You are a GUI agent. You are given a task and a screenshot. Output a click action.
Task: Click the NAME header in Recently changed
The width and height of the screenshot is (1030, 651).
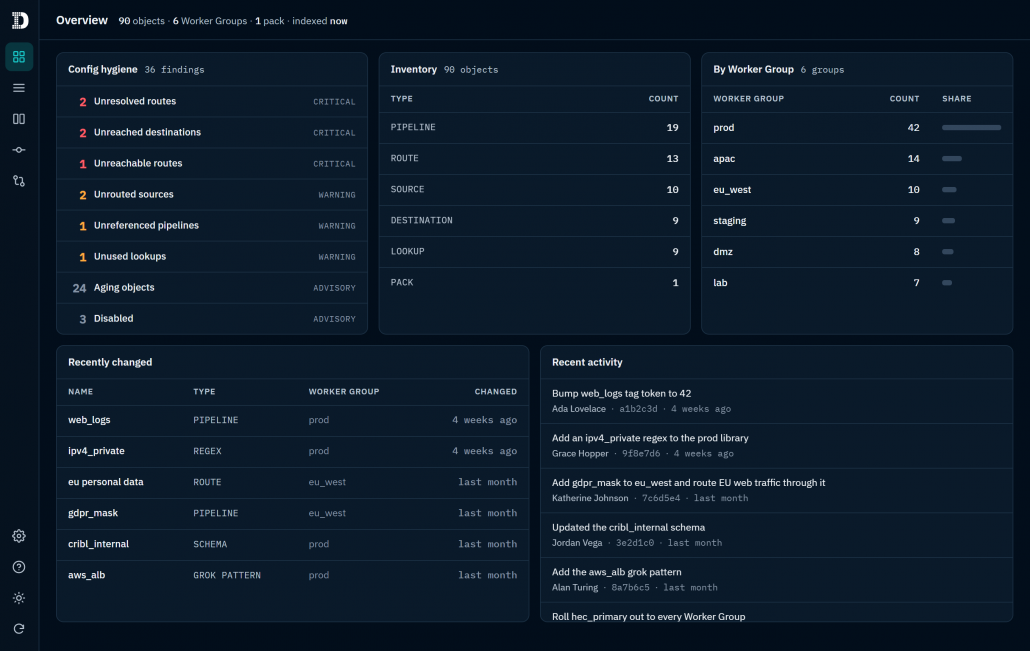pyautogui.click(x=80, y=392)
